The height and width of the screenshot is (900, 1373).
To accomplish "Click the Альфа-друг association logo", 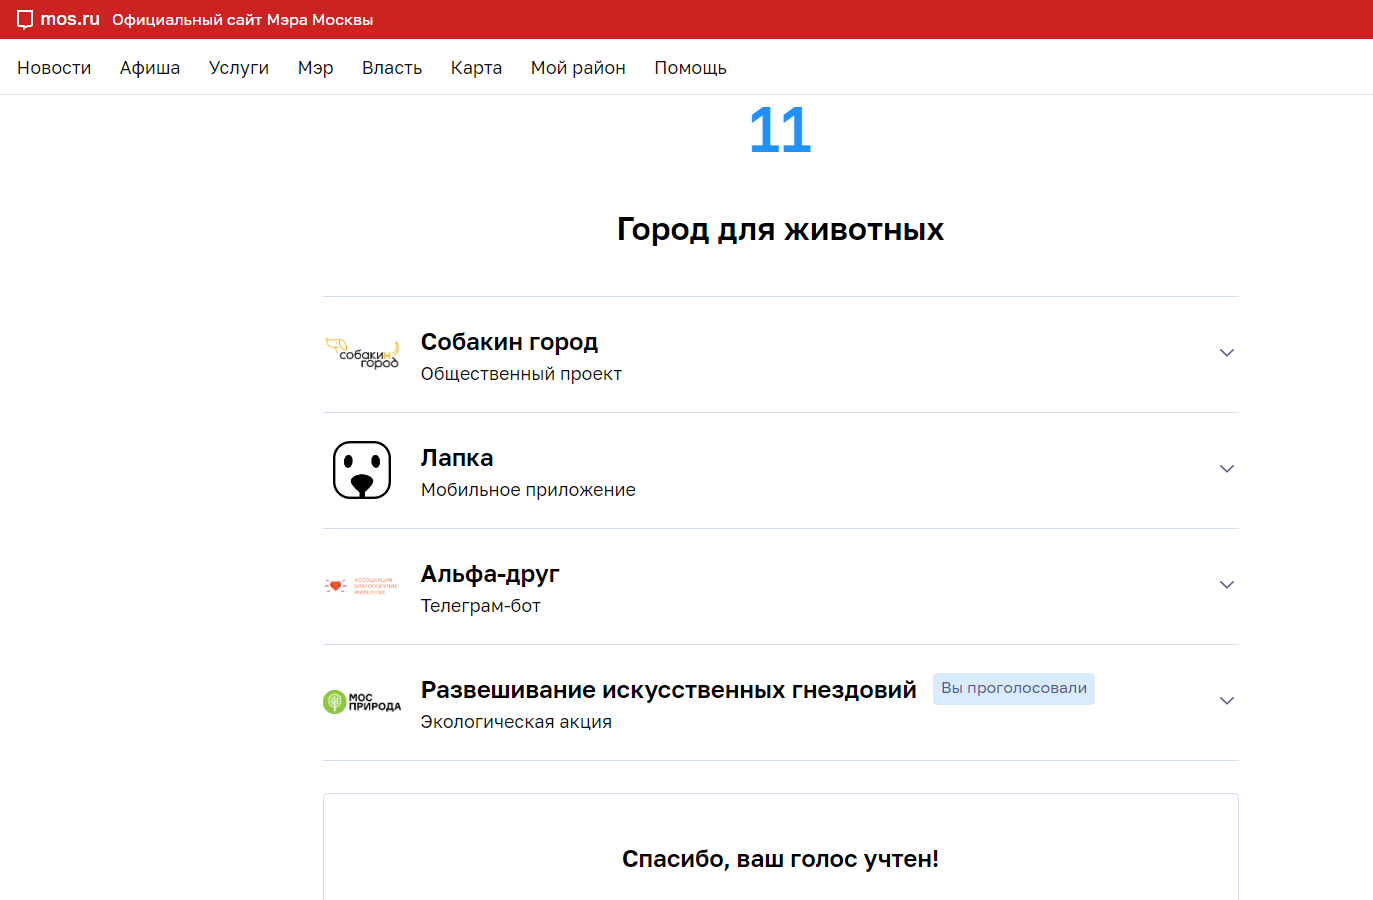I will pyautogui.click(x=362, y=586).
